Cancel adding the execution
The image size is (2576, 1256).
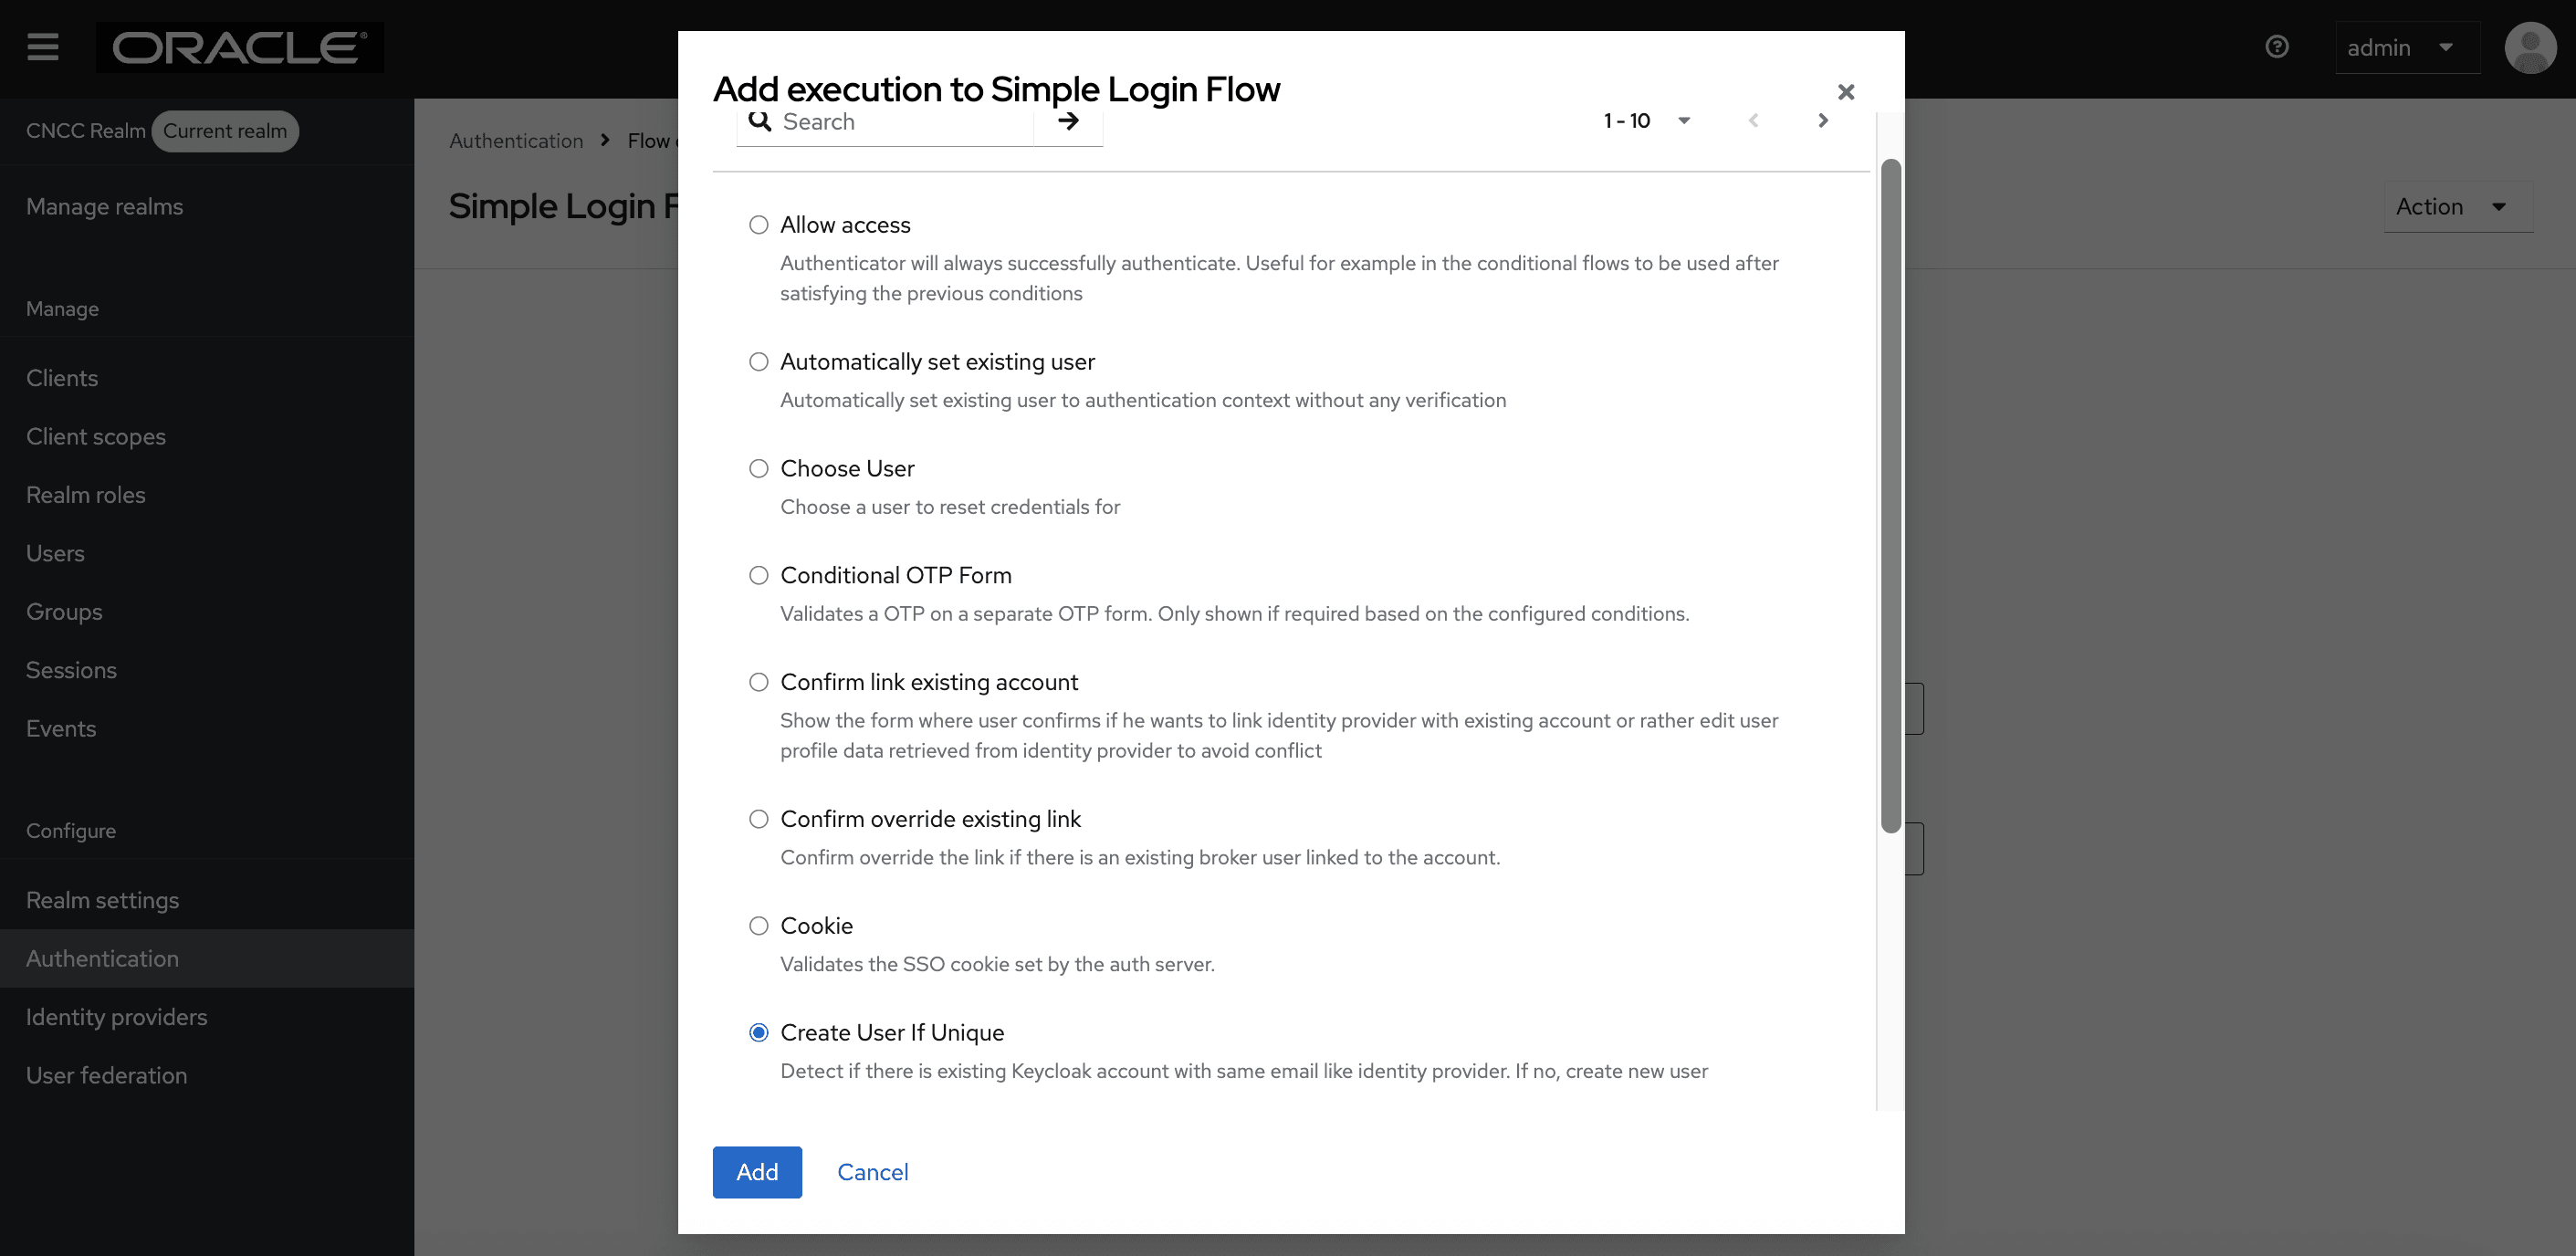[872, 1171]
